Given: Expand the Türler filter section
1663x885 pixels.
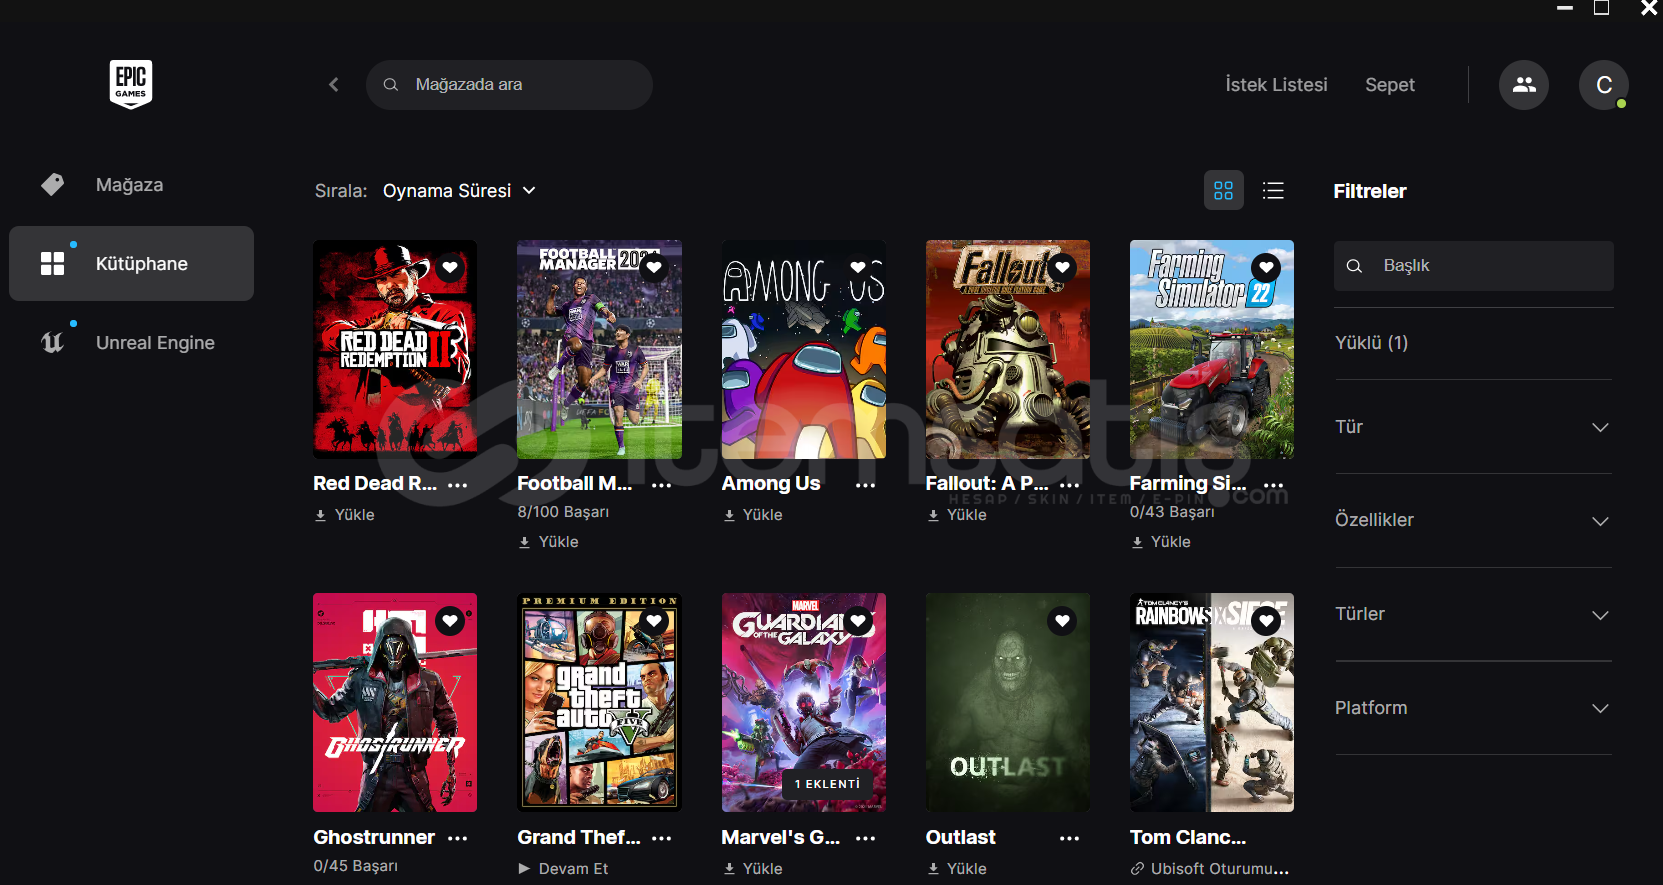Looking at the screenshot, I should click(1473, 615).
